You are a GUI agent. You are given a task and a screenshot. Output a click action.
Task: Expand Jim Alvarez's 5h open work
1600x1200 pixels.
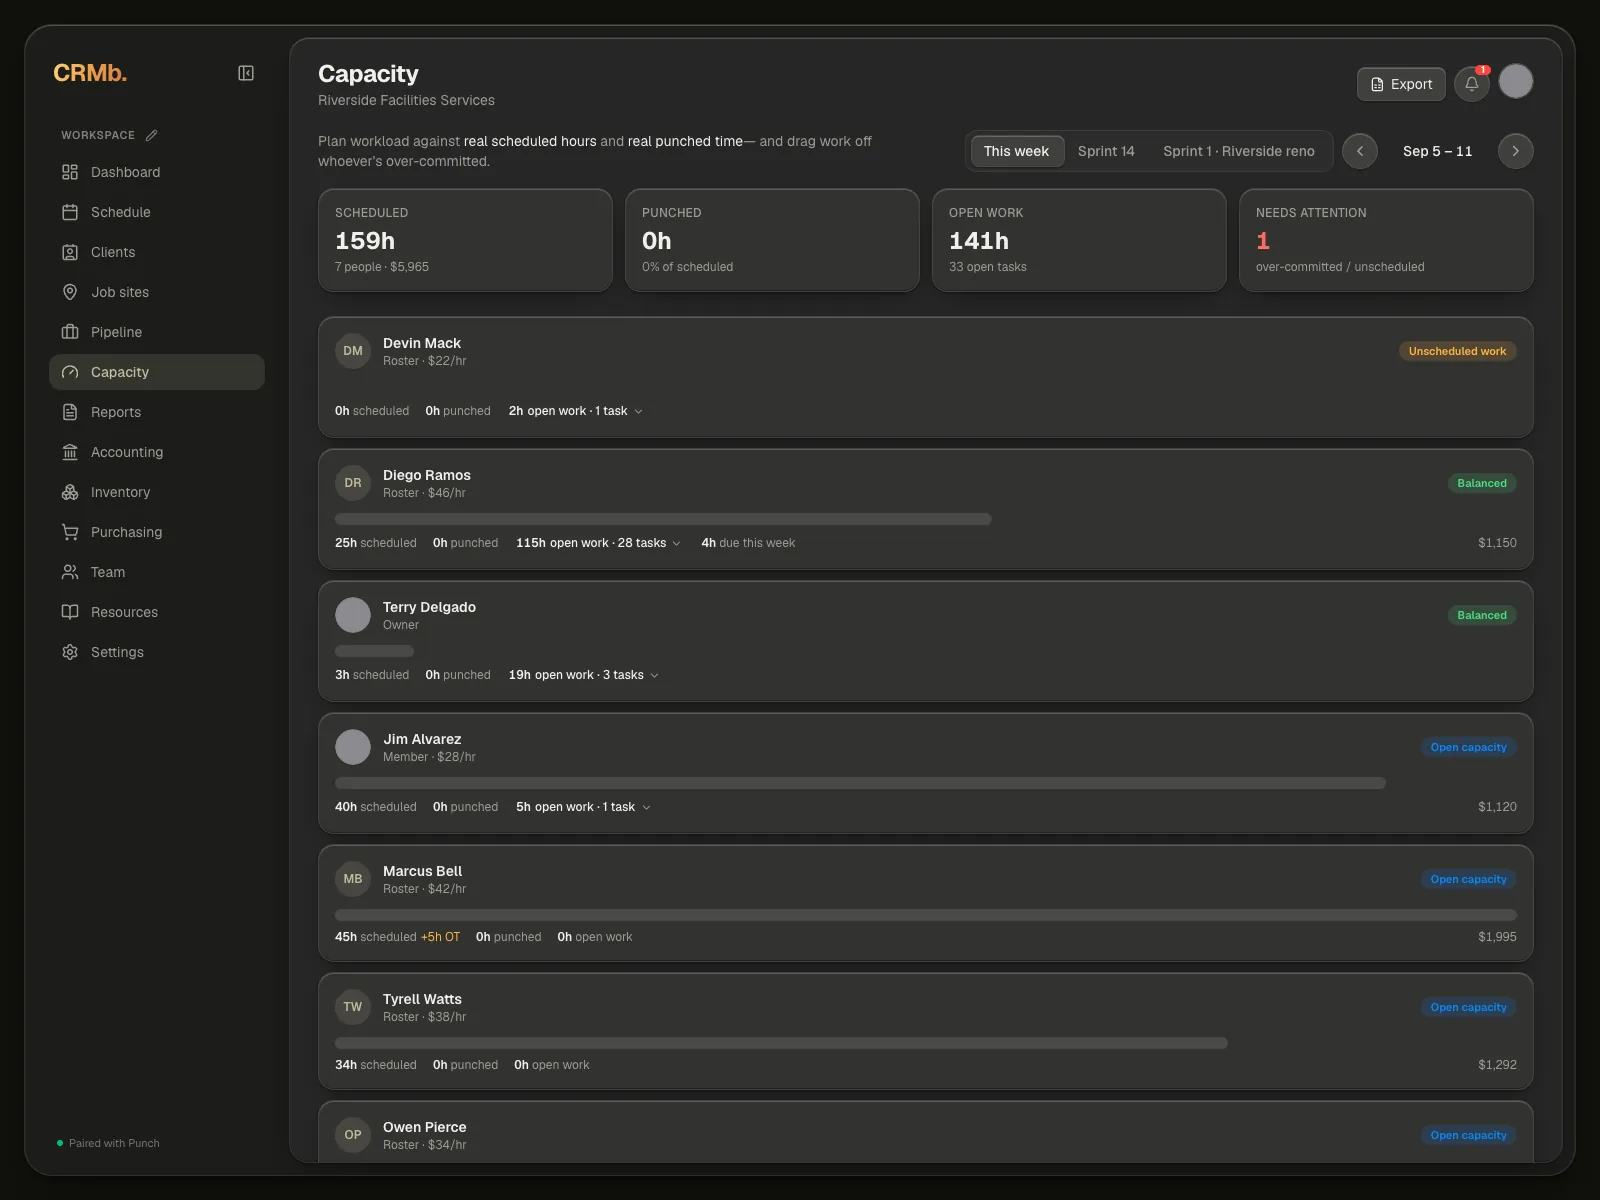pyautogui.click(x=583, y=807)
